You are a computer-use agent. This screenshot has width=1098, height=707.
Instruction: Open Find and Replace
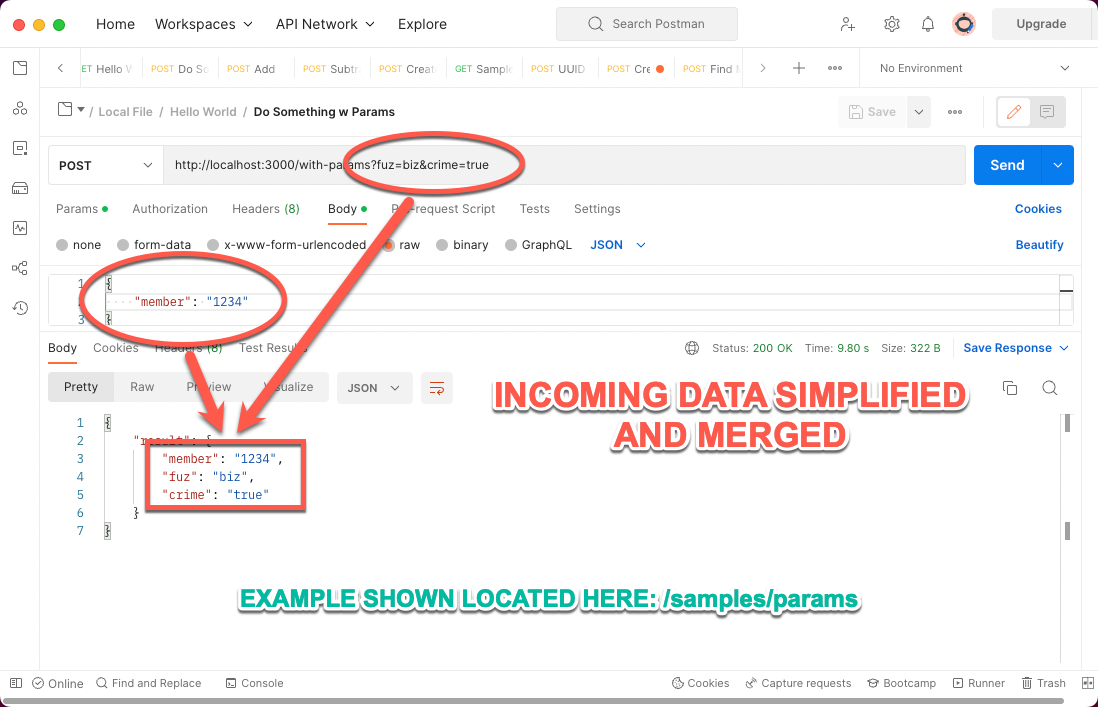148,683
